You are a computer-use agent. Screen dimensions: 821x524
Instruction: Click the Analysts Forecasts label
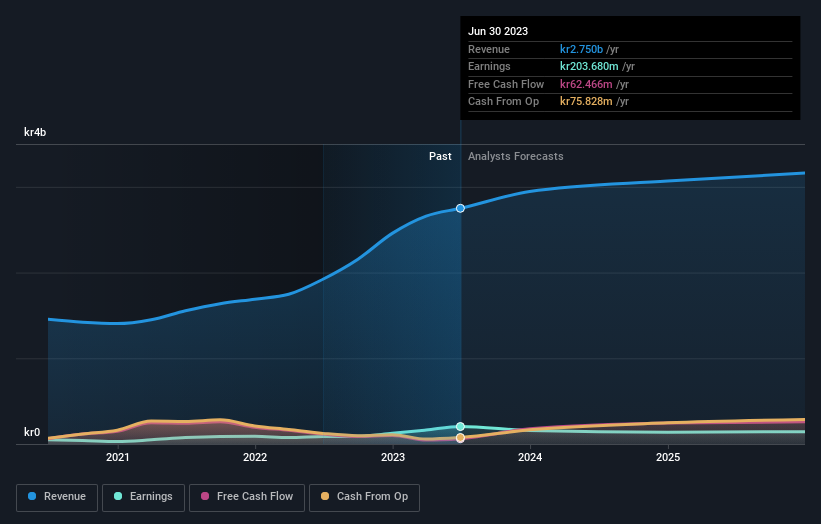coord(516,156)
